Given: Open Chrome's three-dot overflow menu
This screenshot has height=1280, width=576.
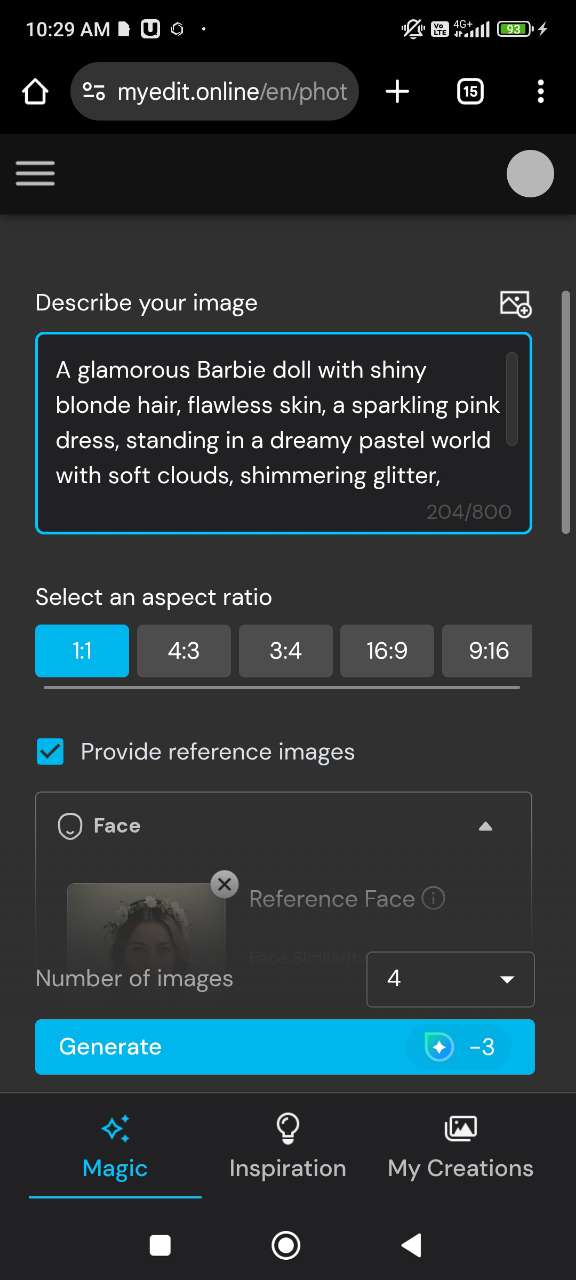Looking at the screenshot, I should pyautogui.click(x=540, y=91).
